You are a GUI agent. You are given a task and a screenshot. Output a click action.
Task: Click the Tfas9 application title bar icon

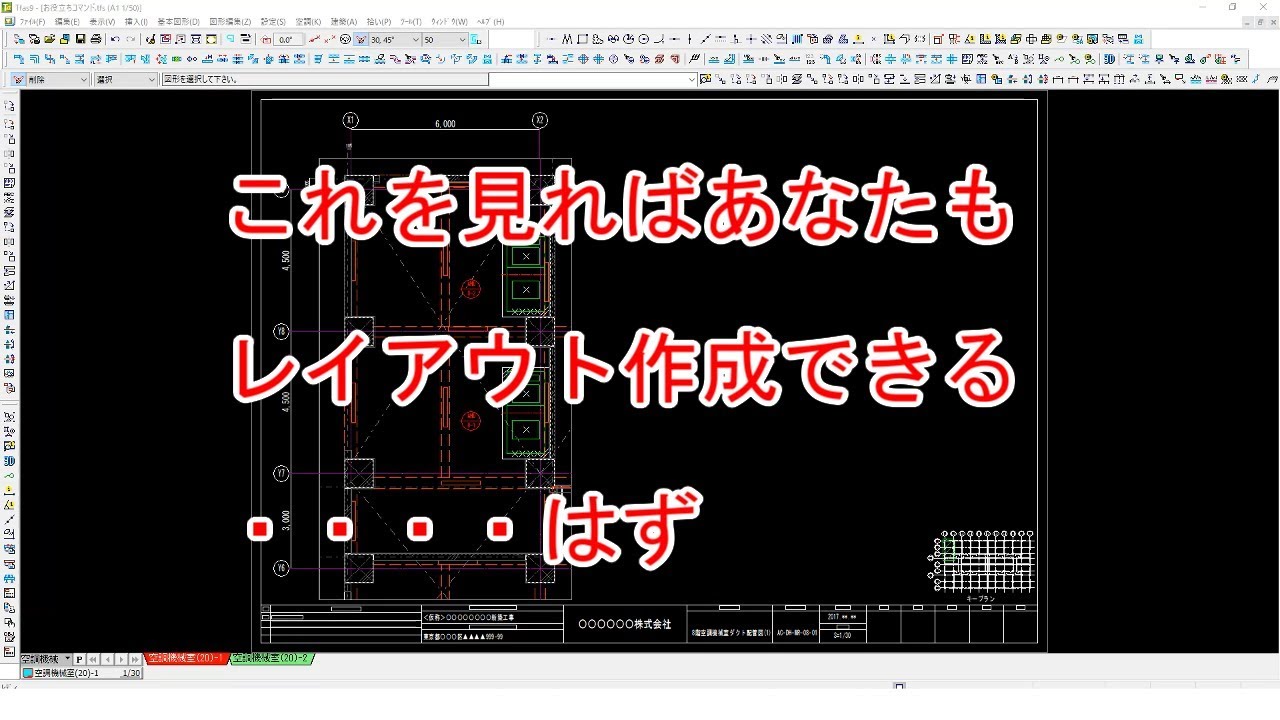(x=7, y=6)
